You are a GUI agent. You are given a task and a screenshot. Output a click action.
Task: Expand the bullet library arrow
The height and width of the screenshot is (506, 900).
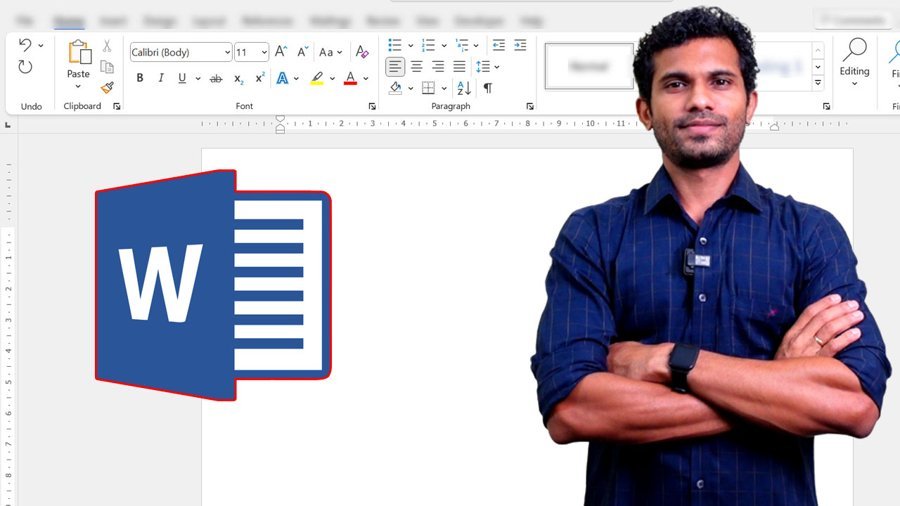410,45
